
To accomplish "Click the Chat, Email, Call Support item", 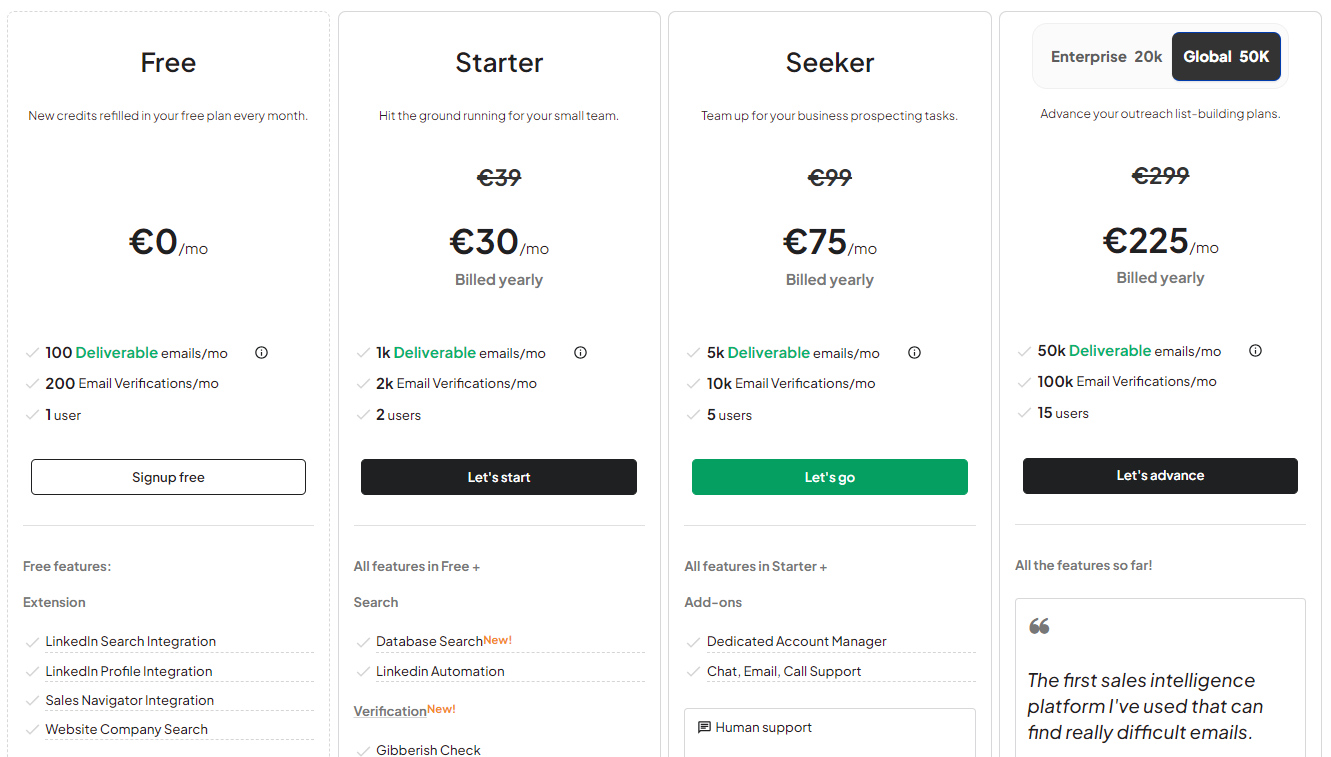I will 784,672.
